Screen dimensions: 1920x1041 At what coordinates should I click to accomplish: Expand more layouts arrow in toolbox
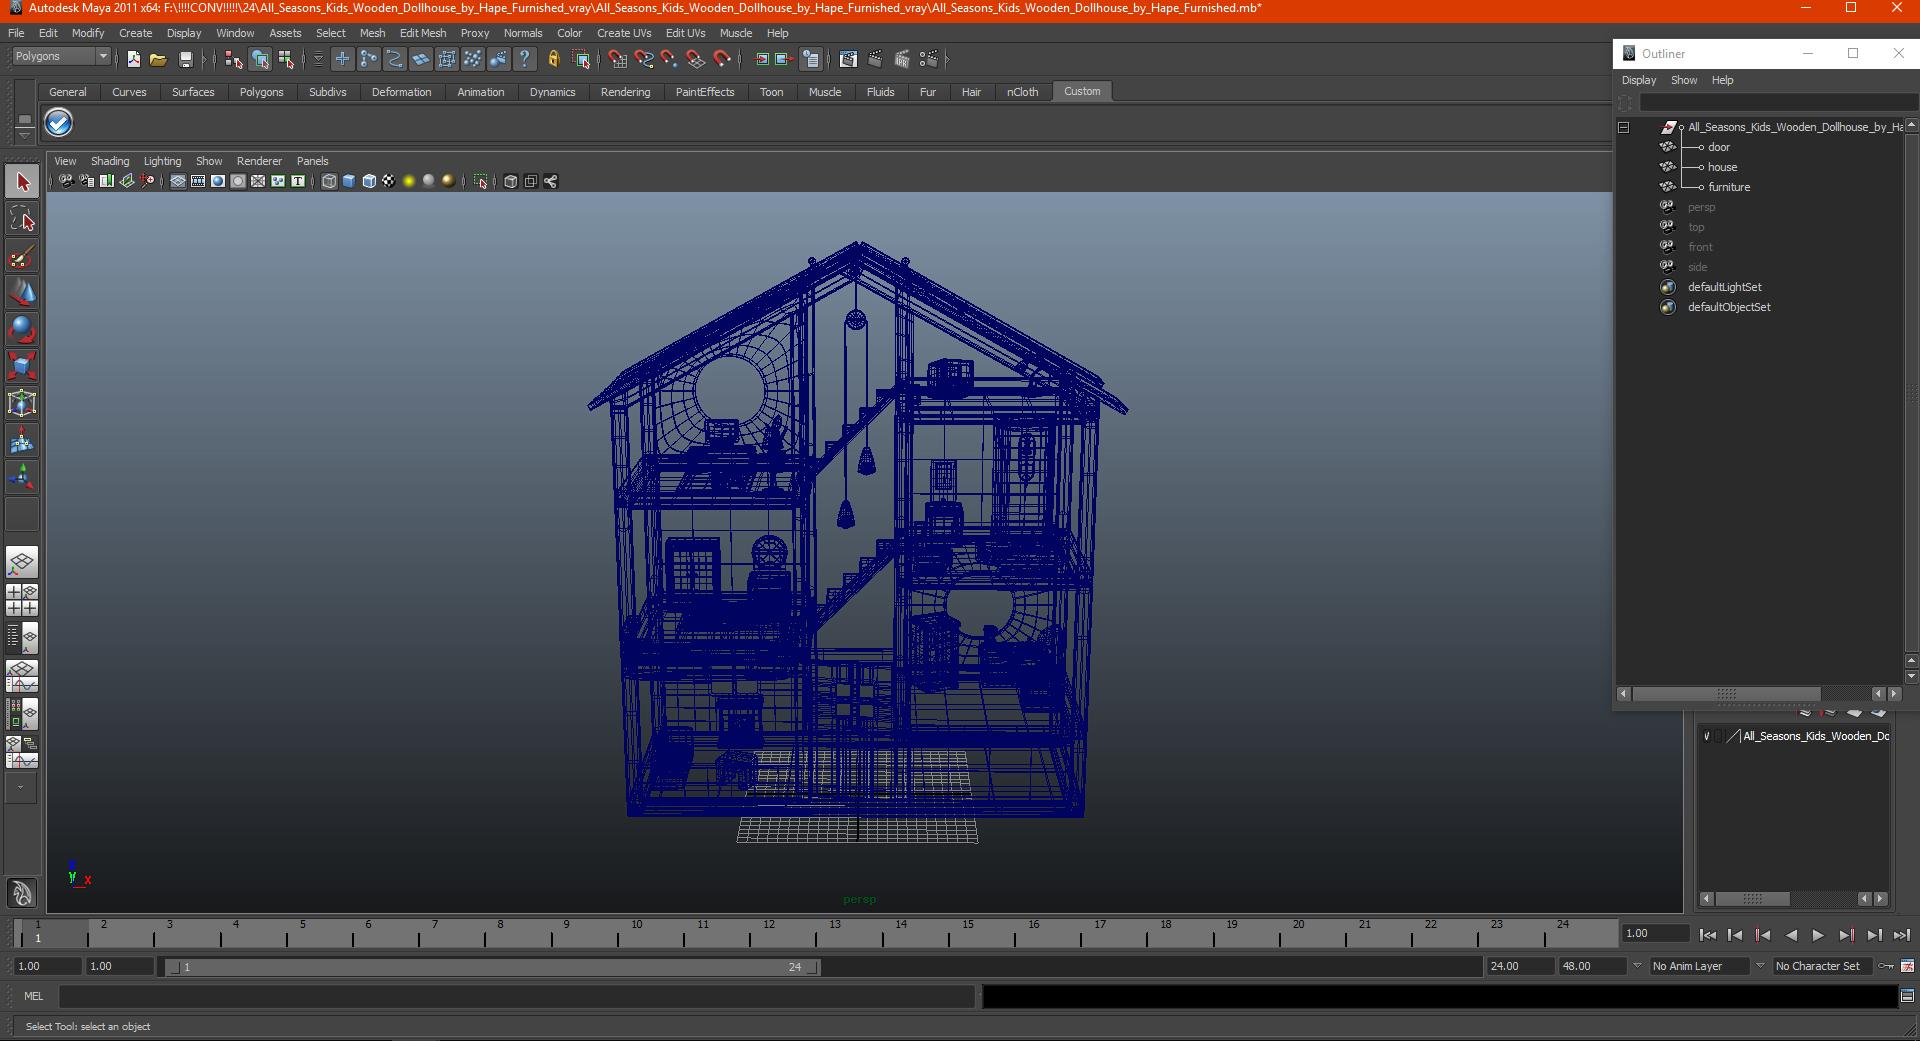click(22, 788)
